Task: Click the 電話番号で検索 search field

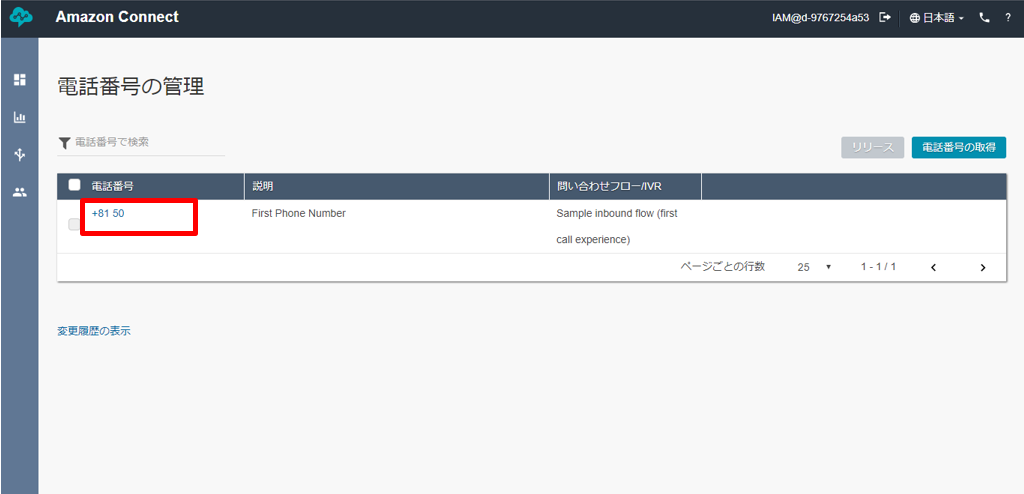Action: pyautogui.click(x=150, y=142)
